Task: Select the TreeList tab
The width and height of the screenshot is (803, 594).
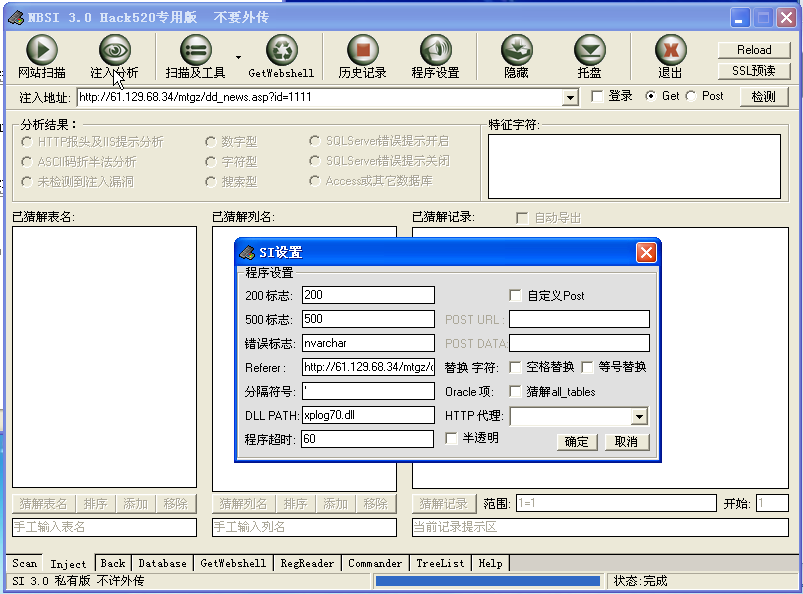Action: coord(440,563)
